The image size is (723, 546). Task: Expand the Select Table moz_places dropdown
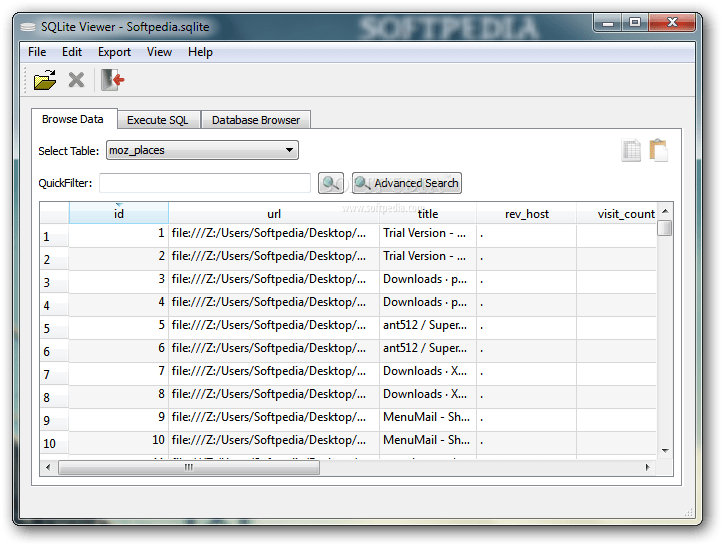click(x=202, y=150)
